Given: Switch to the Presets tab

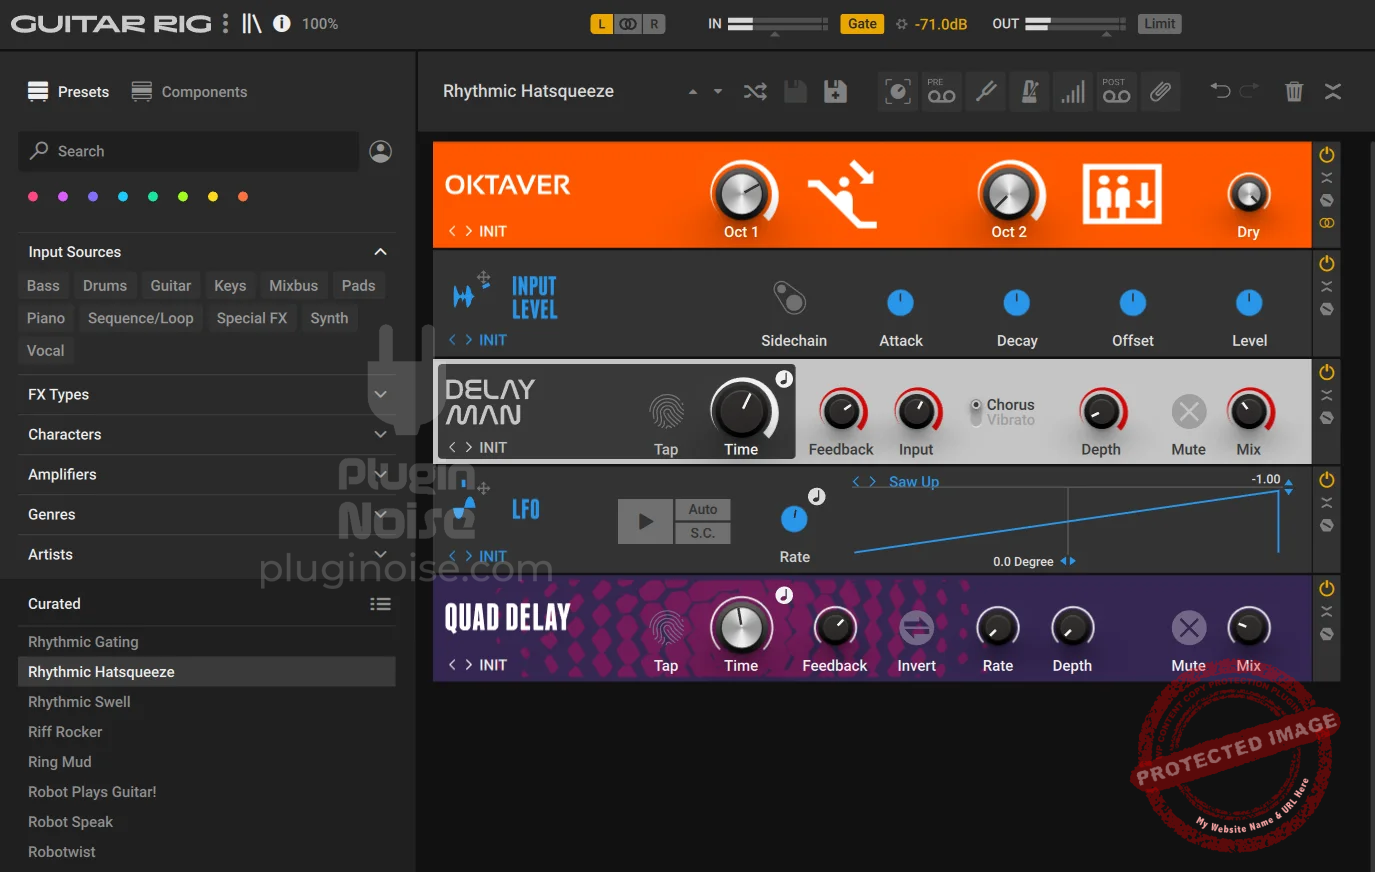Looking at the screenshot, I should (68, 92).
